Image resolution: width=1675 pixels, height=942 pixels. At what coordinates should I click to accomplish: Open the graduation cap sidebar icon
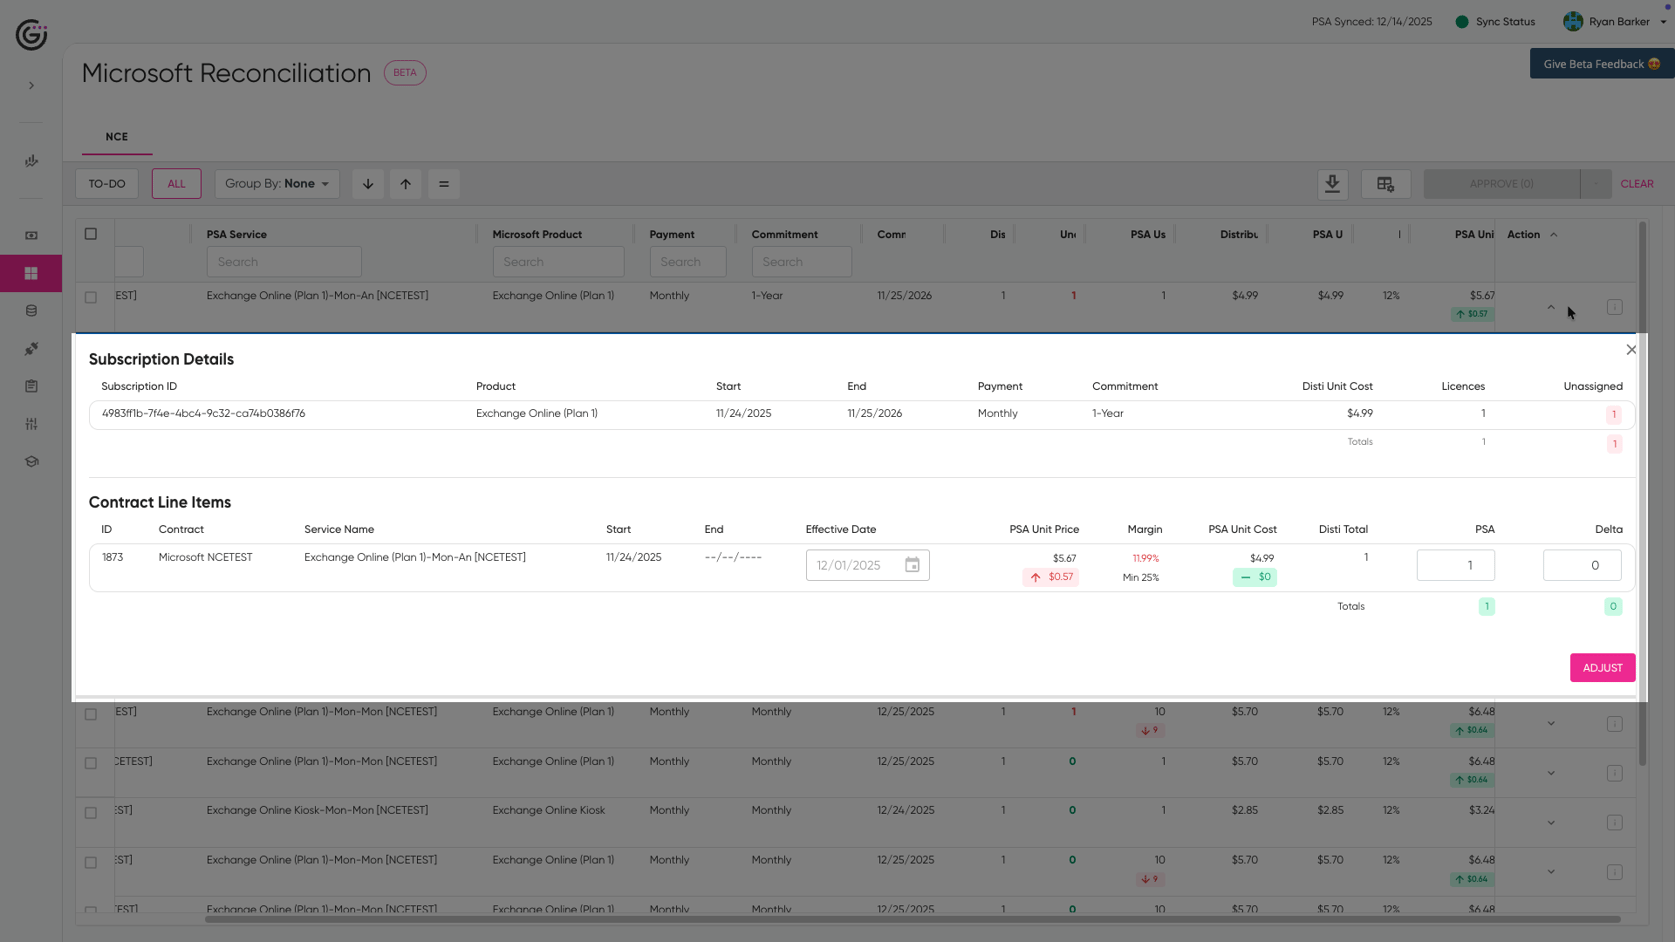[31, 462]
